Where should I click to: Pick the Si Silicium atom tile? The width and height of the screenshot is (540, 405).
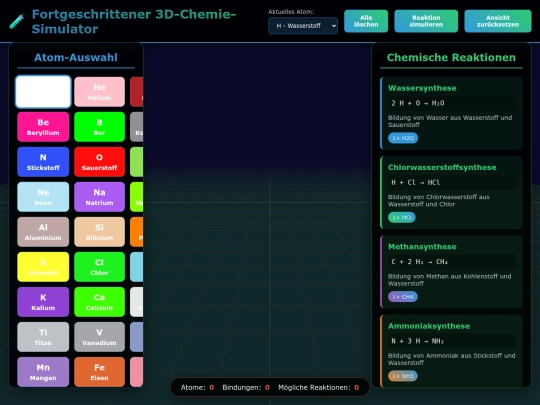coord(99,232)
